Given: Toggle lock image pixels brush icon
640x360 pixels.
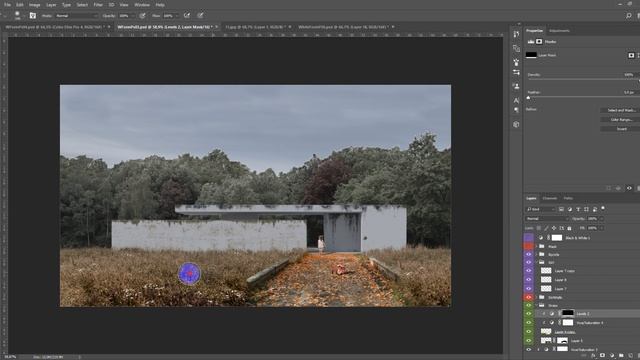Looking at the screenshot, I should (546, 228).
